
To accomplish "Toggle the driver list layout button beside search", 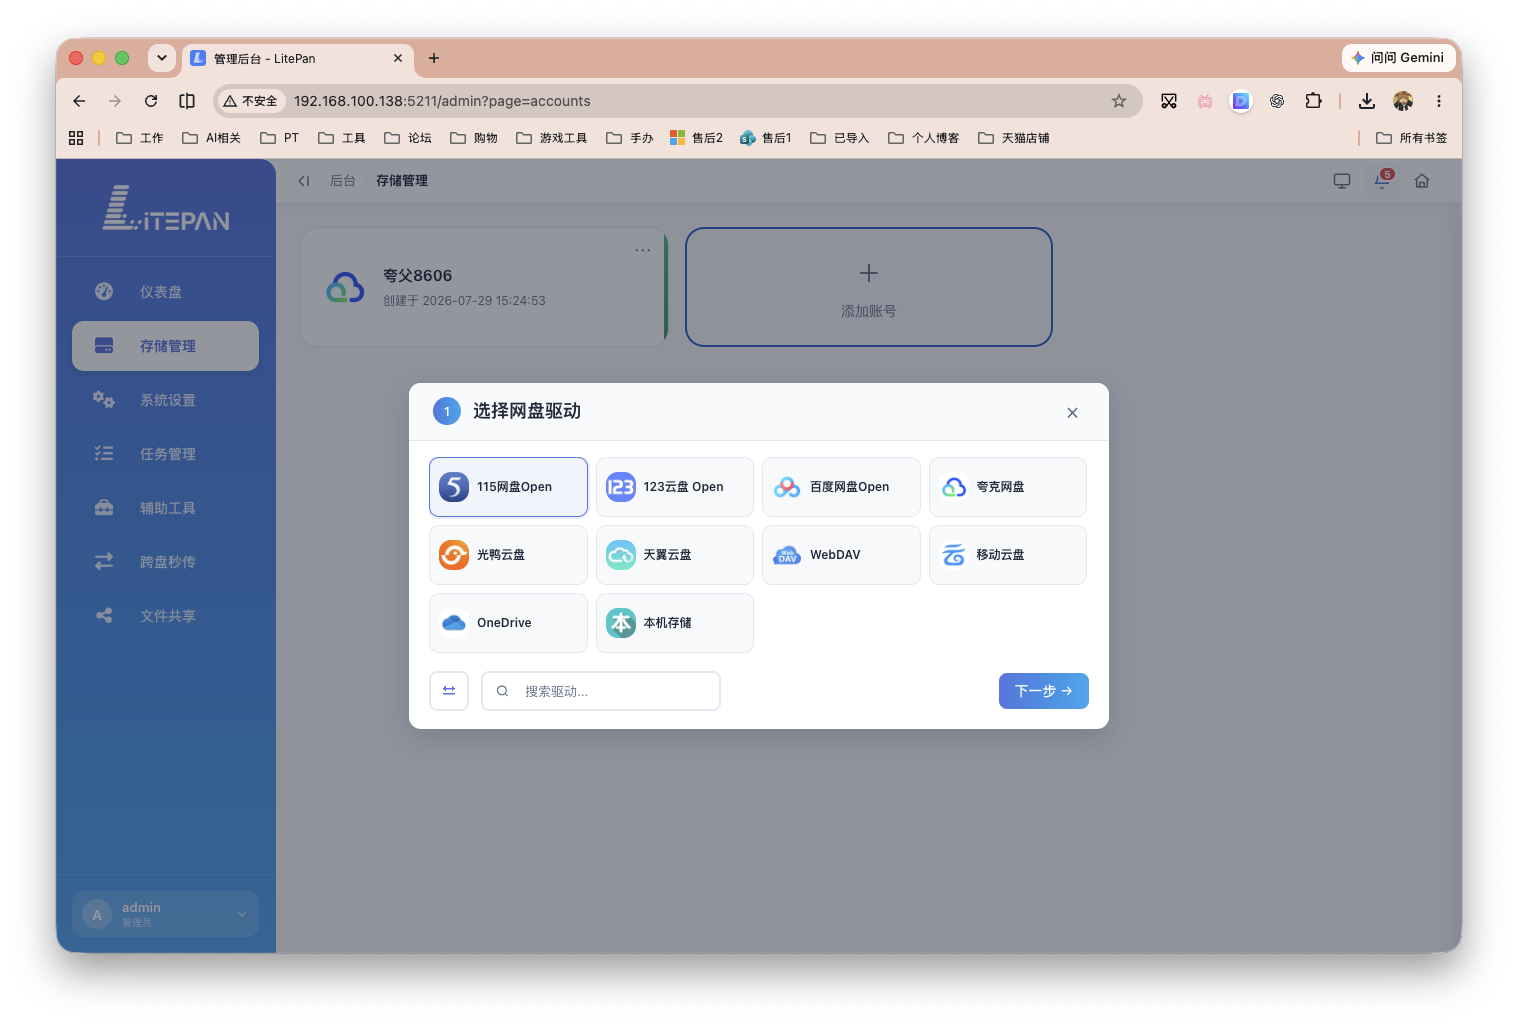I will click(449, 691).
